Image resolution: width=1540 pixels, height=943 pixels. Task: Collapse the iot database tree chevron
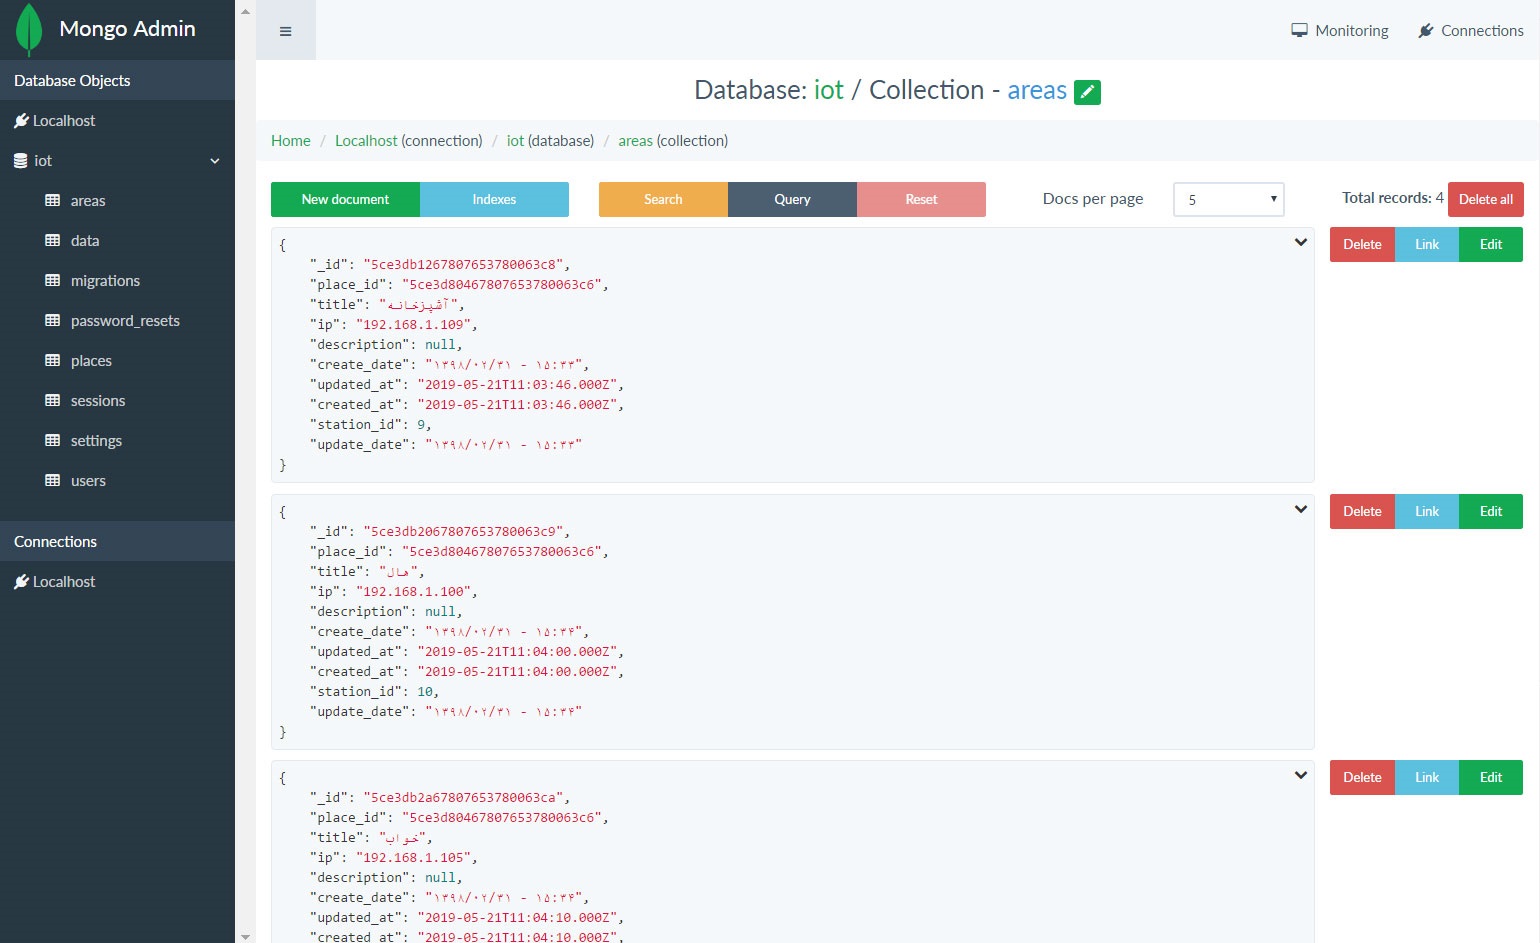(x=214, y=161)
